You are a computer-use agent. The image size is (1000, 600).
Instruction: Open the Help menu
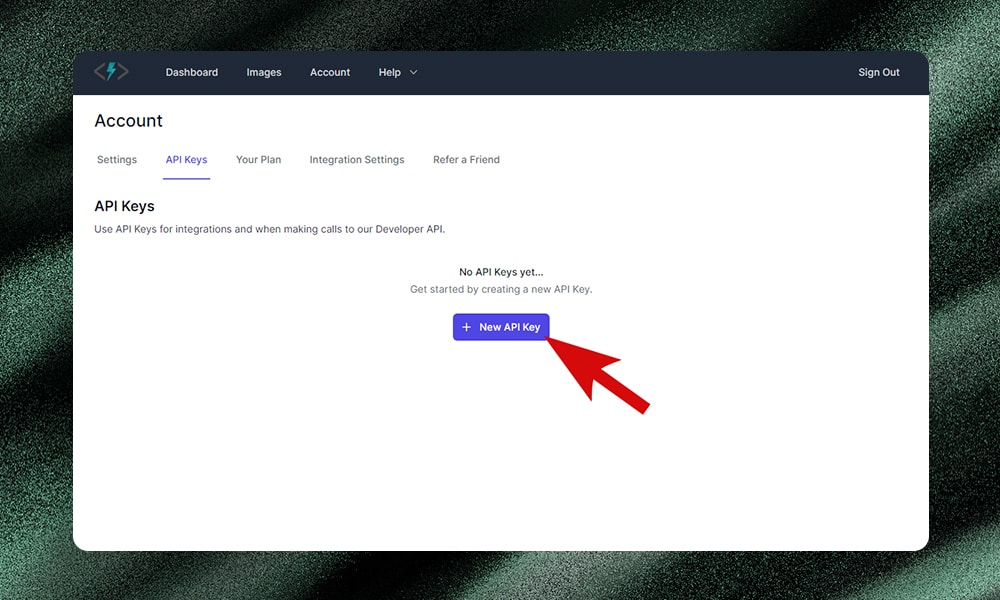click(388, 72)
